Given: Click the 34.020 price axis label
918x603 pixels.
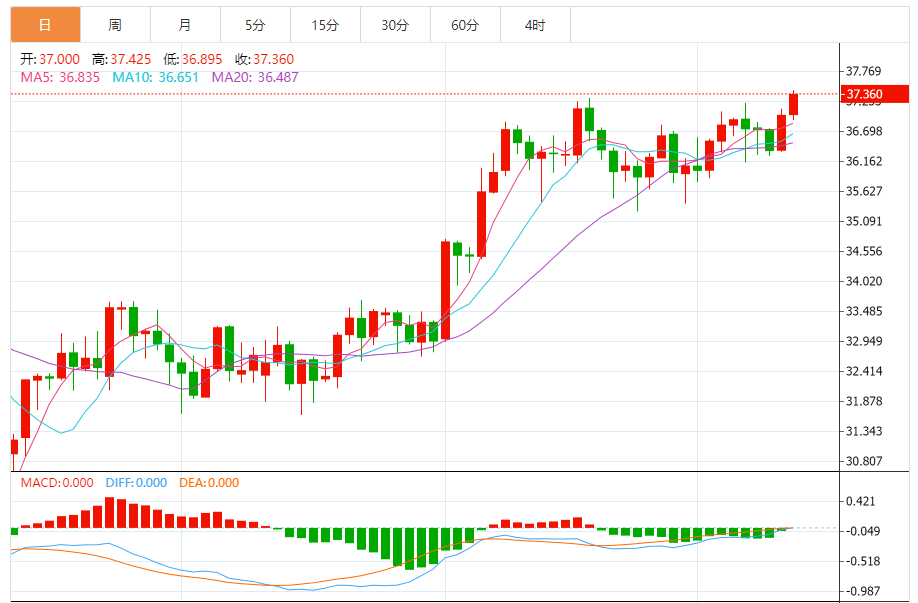Looking at the screenshot, I should [864, 282].
